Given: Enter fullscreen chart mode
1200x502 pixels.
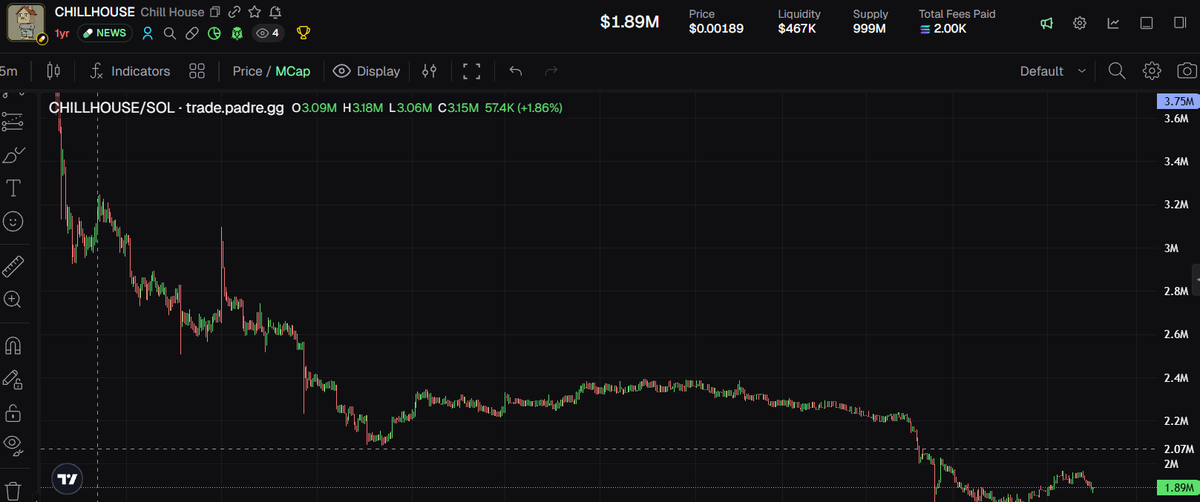Looking at the screenshot, I should 472,71.
